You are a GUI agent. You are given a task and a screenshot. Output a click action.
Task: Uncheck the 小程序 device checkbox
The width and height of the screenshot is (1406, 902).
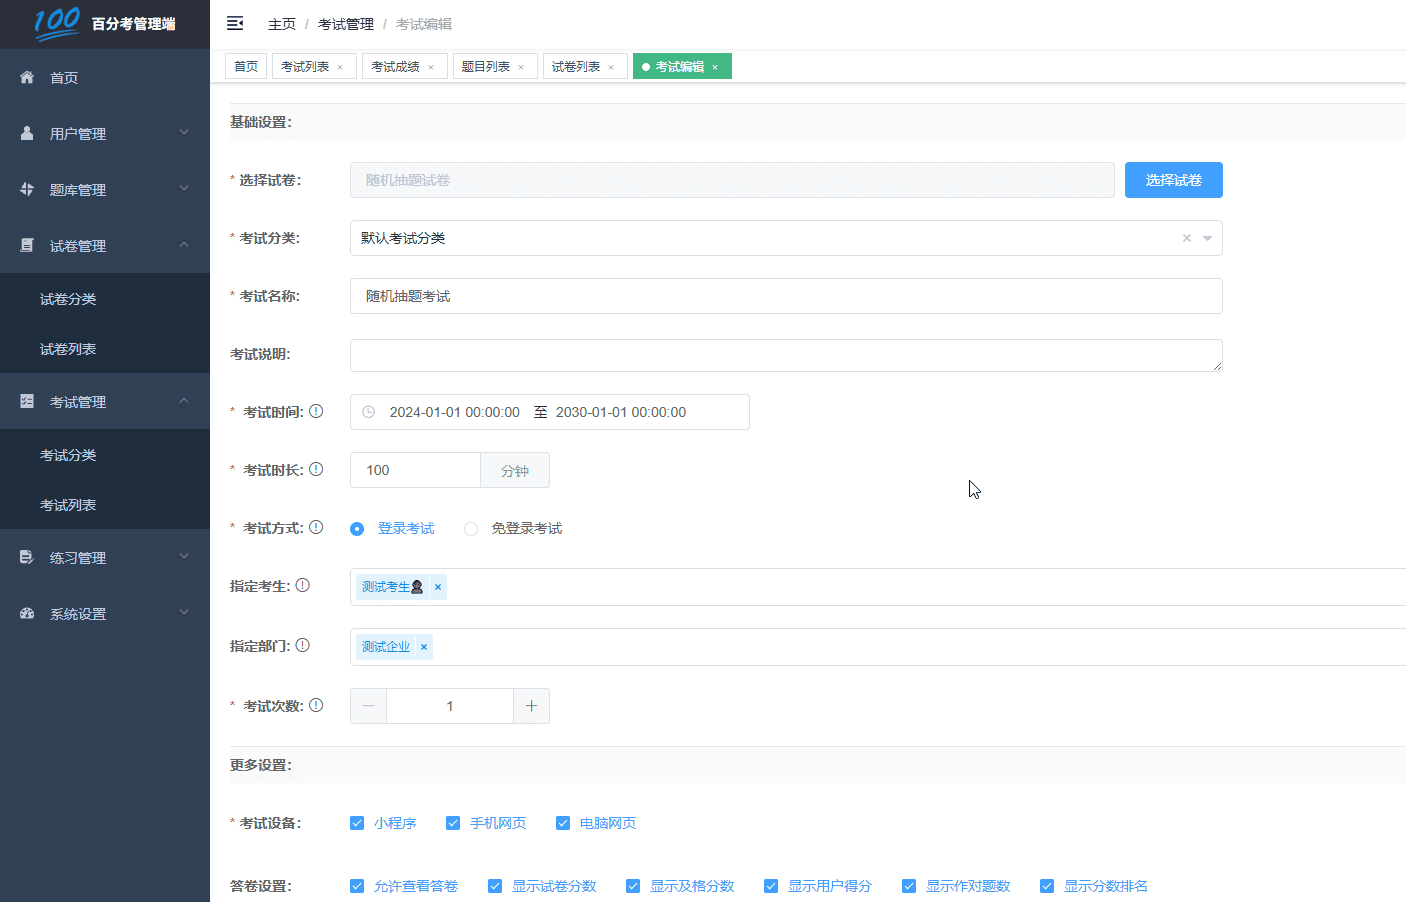[357, 823]
